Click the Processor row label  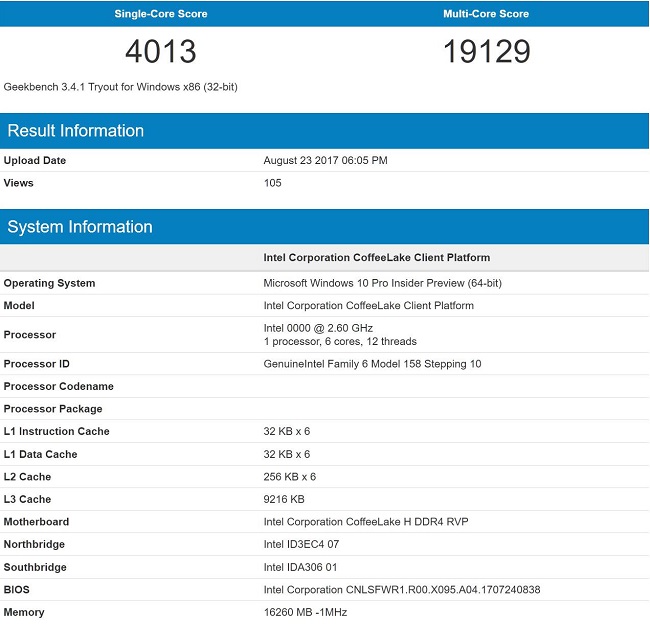(x=30, y=335)
